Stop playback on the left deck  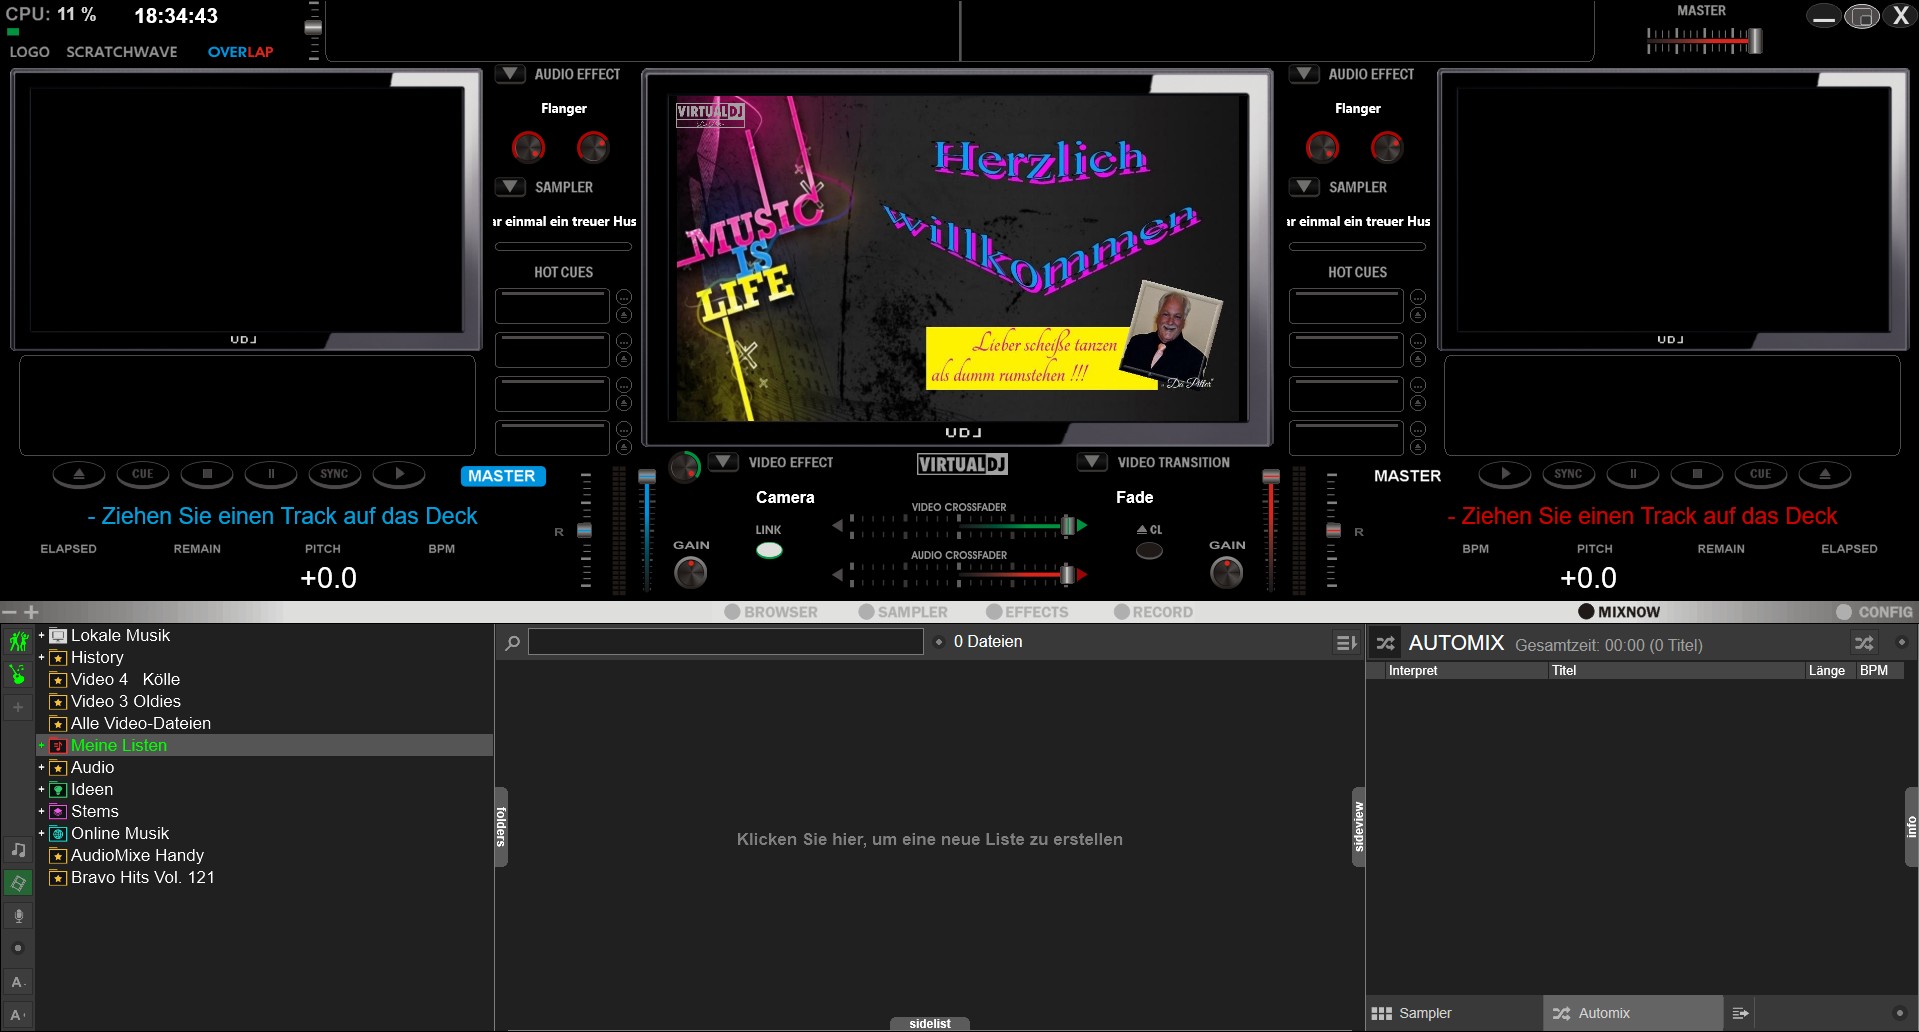[207, 474]
